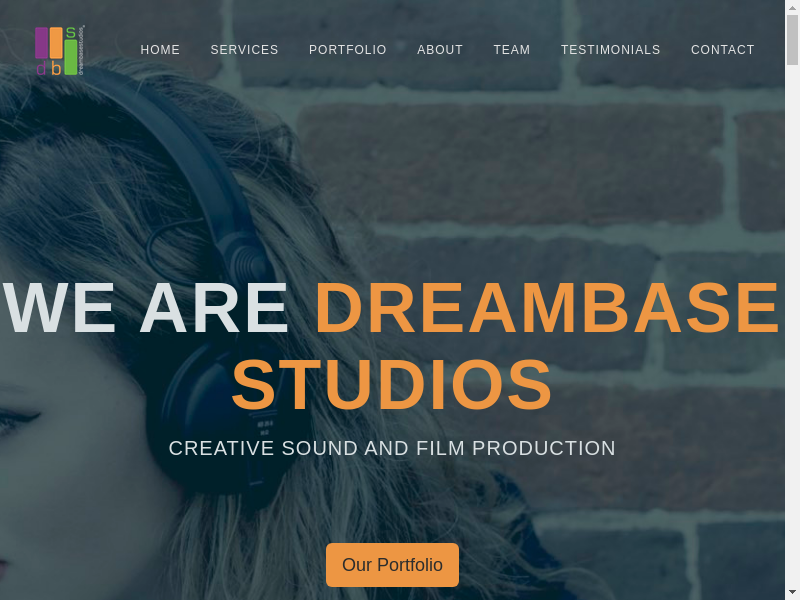Screen dimensions: 800x600
Task: Click the empty scrollbar track area
Action: point(792,327)
